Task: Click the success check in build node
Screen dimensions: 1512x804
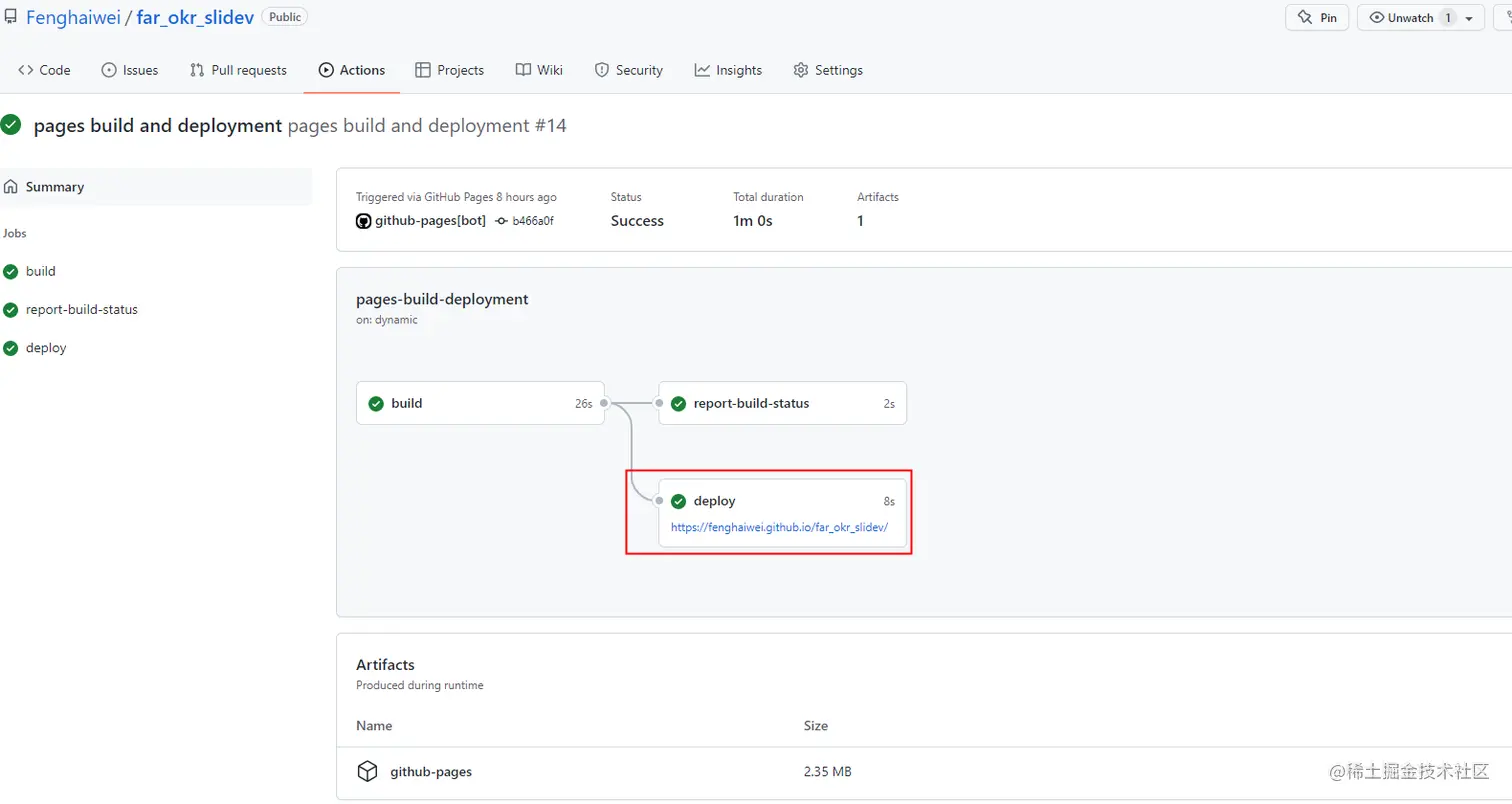Action: [x=376, y=404]
